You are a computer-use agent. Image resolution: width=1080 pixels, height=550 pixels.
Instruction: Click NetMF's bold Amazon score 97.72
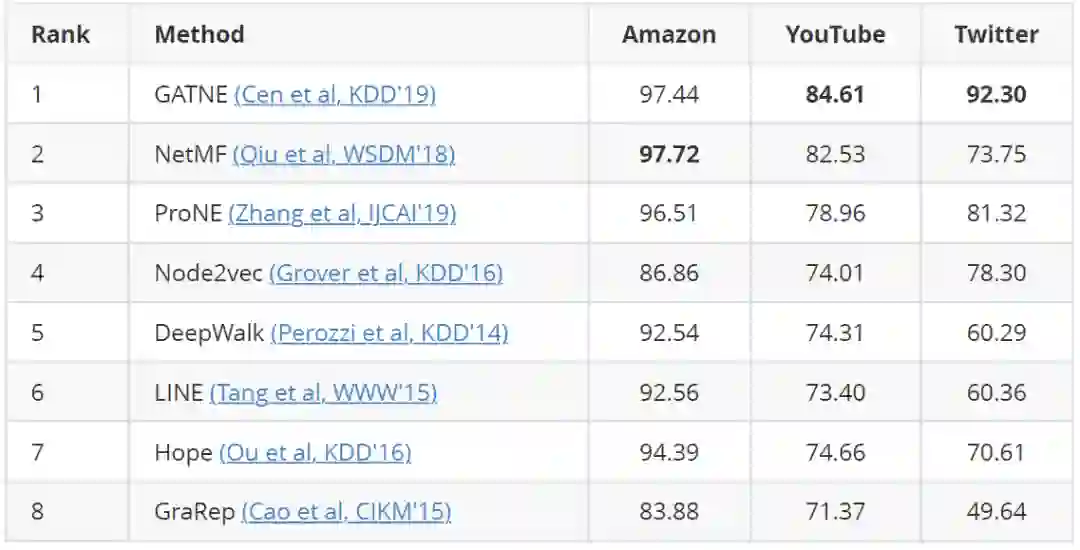coord(669,154)
